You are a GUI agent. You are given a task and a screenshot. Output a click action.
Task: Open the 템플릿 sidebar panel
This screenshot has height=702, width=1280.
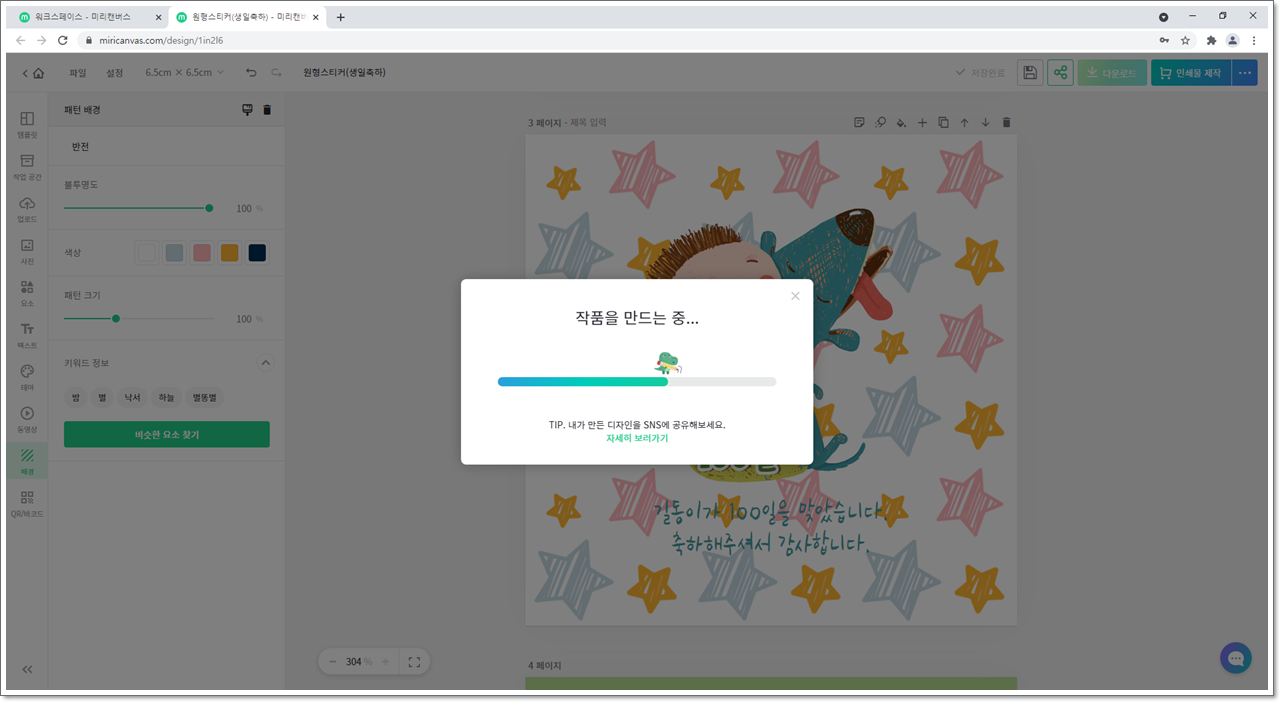tap(27, 124)
